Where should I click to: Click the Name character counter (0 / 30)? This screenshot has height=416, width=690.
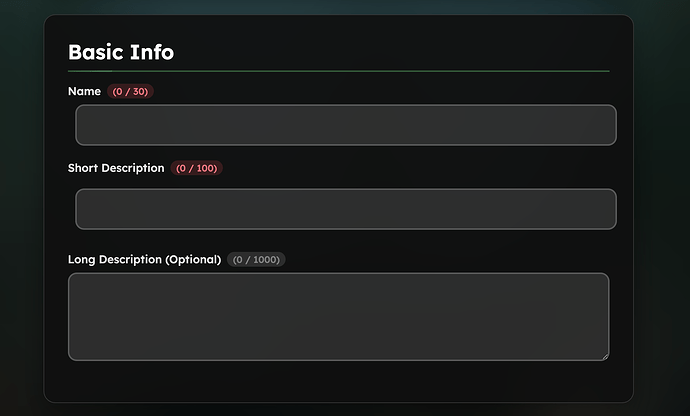[x=130, y=92]
